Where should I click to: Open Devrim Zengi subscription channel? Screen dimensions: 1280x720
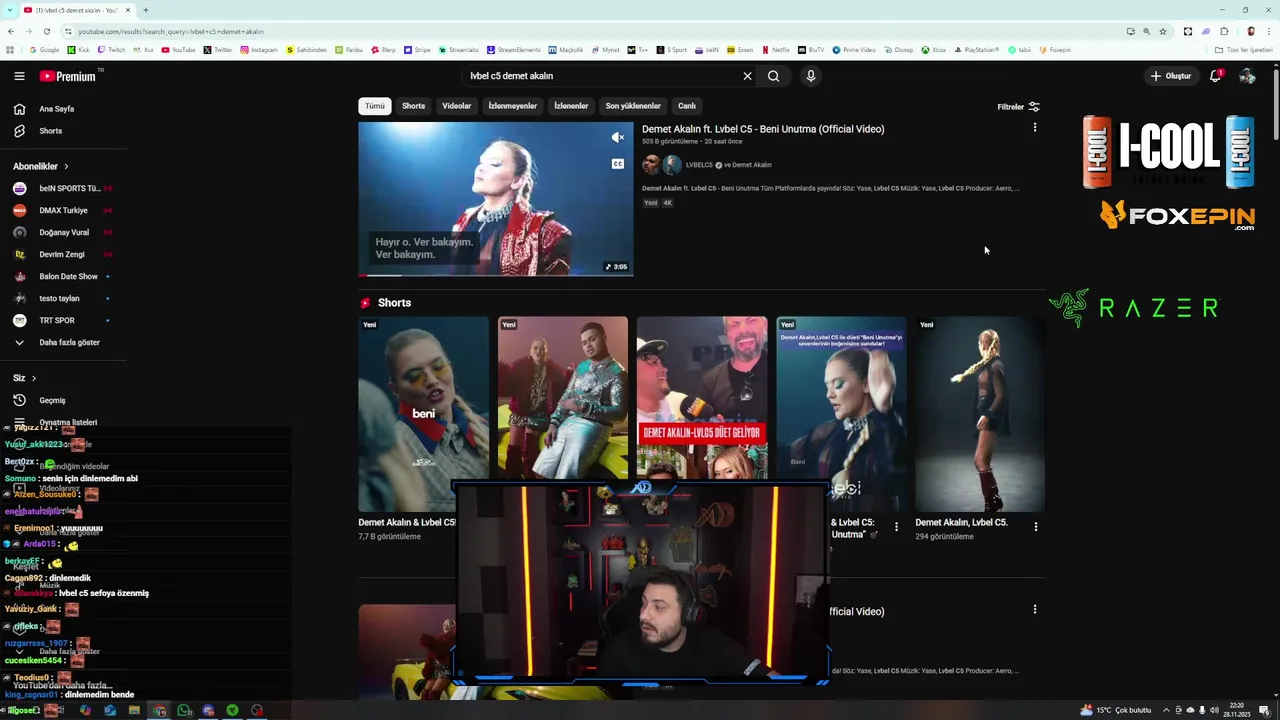(62, 254)
